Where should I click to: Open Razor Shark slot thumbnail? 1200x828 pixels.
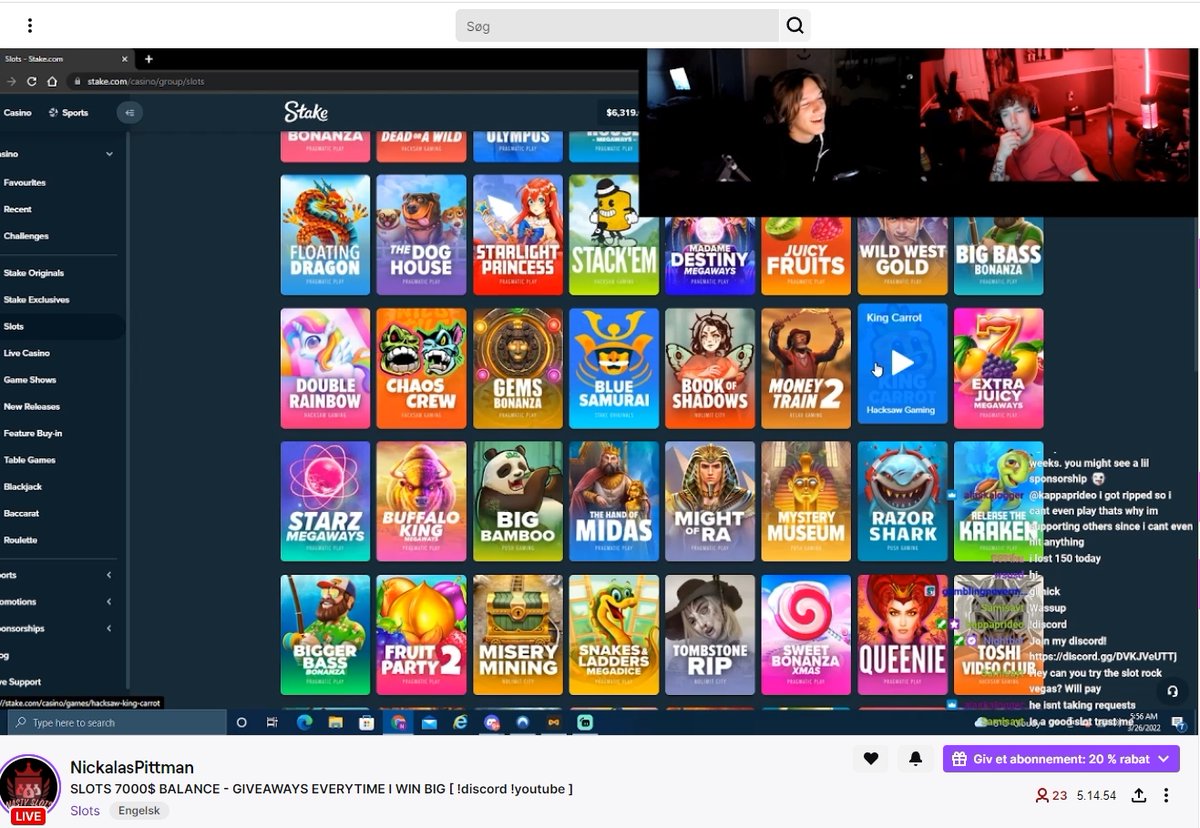point(902,501)
